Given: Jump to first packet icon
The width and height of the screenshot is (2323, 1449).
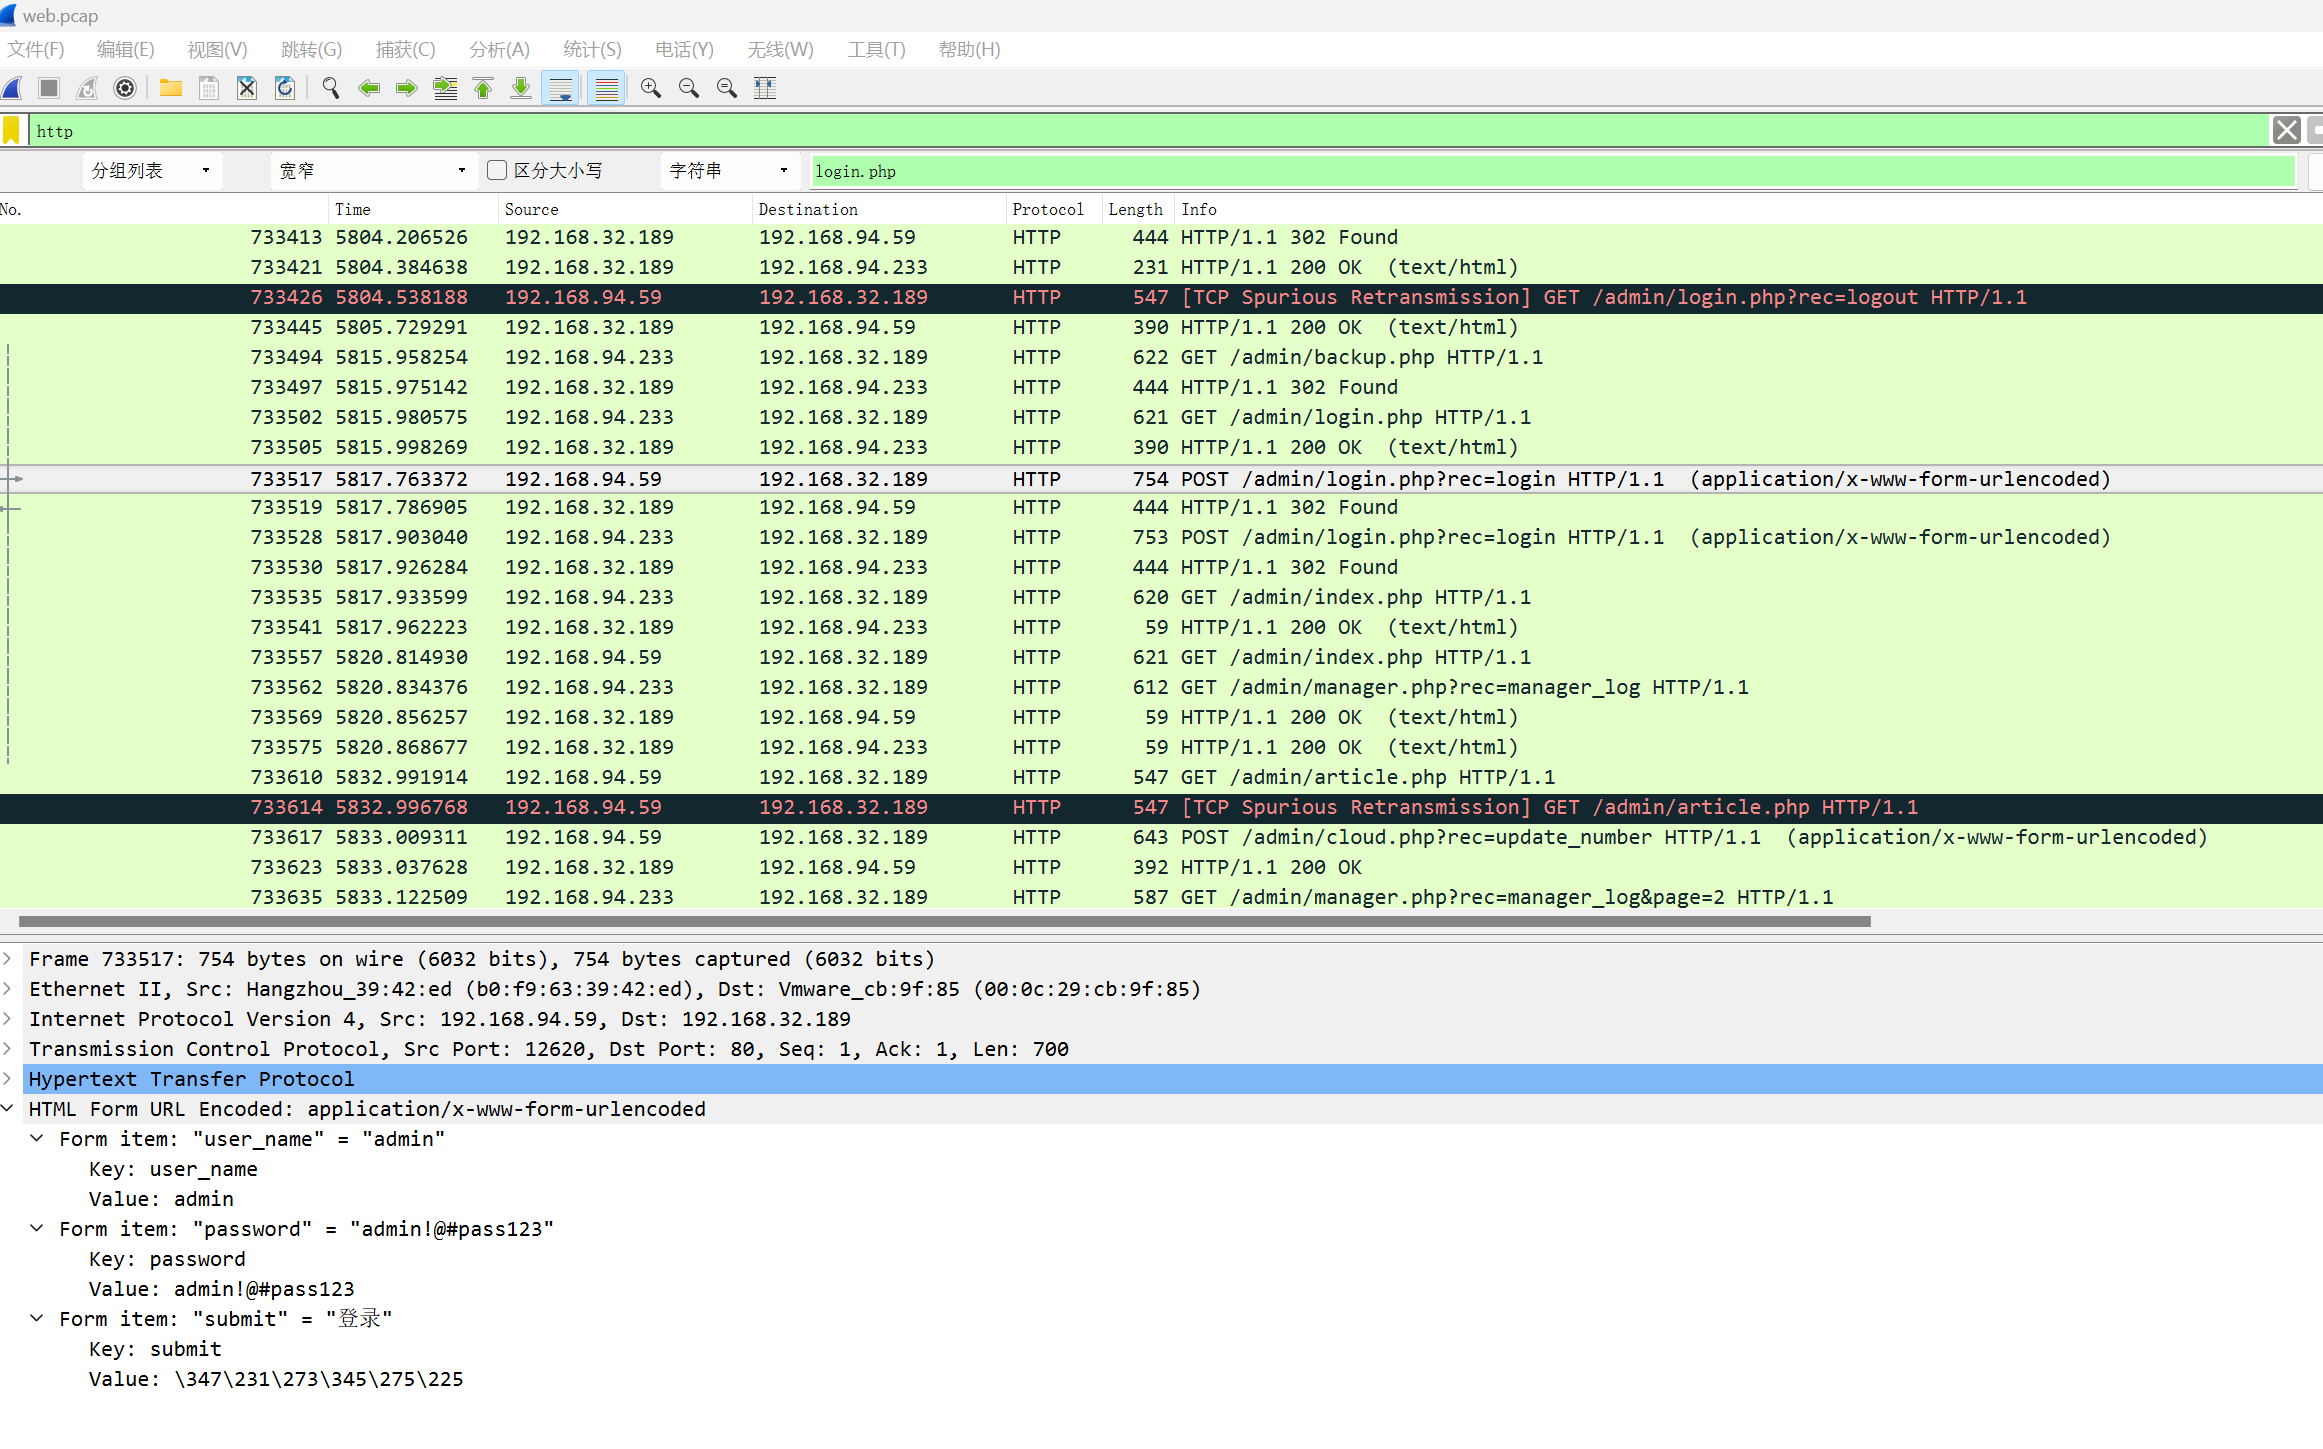Looking at the screenshot, I should pos(483,89).
